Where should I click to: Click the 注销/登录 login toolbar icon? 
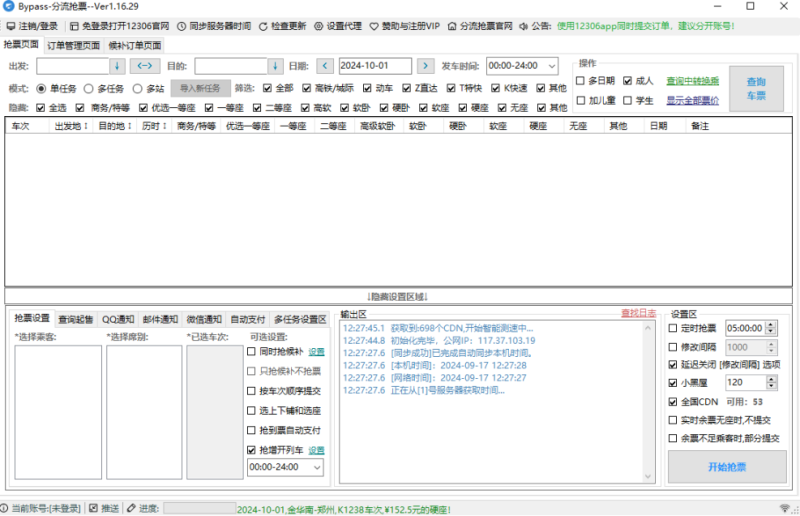pos(10,25)
